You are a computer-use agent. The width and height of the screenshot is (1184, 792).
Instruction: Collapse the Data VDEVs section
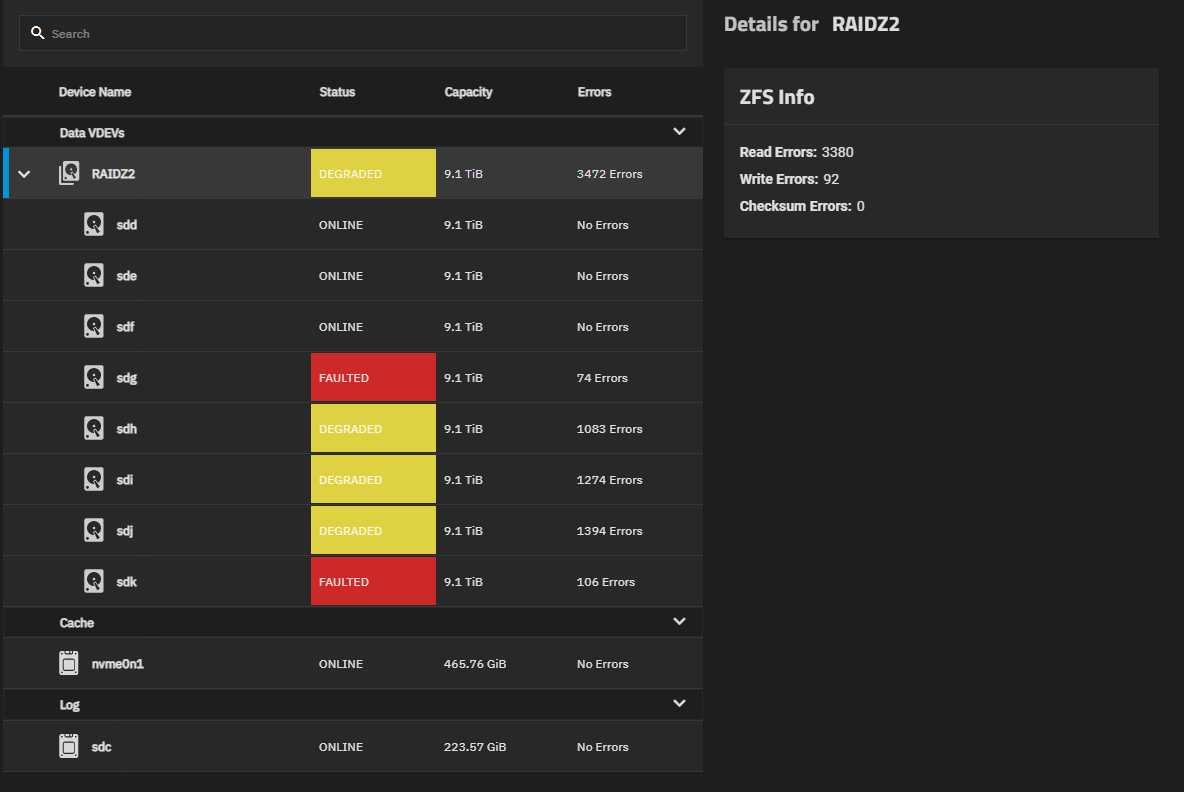point(680,131)
